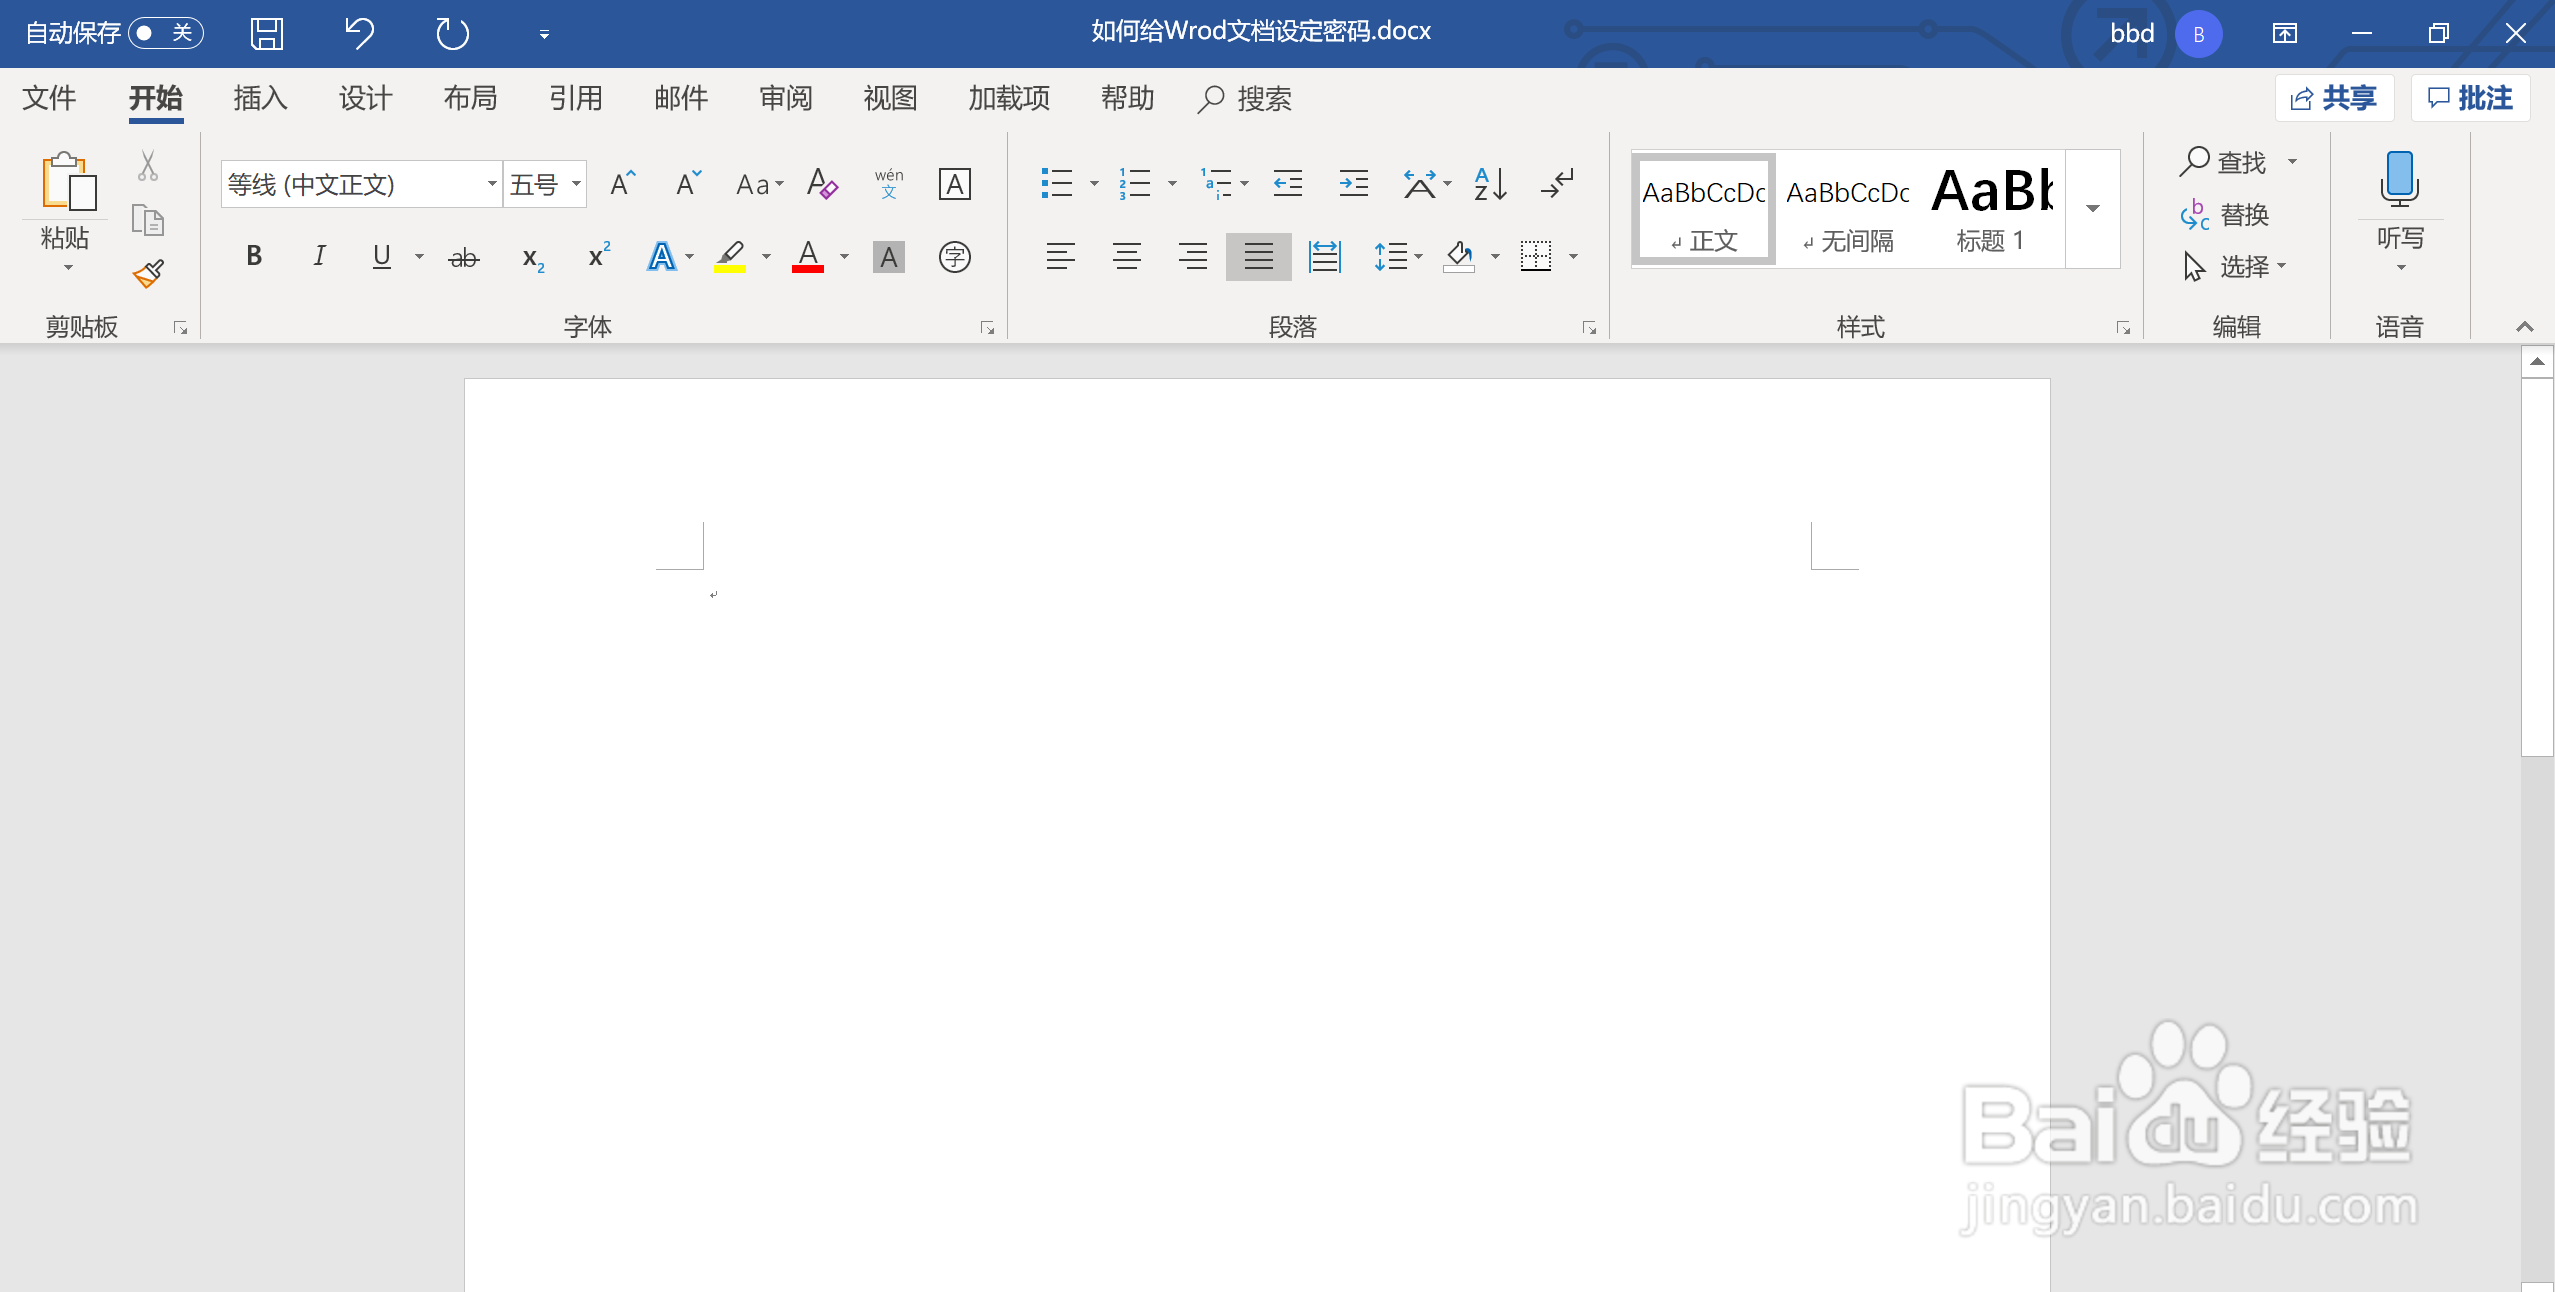Open the font name dropdown
The width and height of the screenshot is (2555, 1292).
tap(491, 184)
